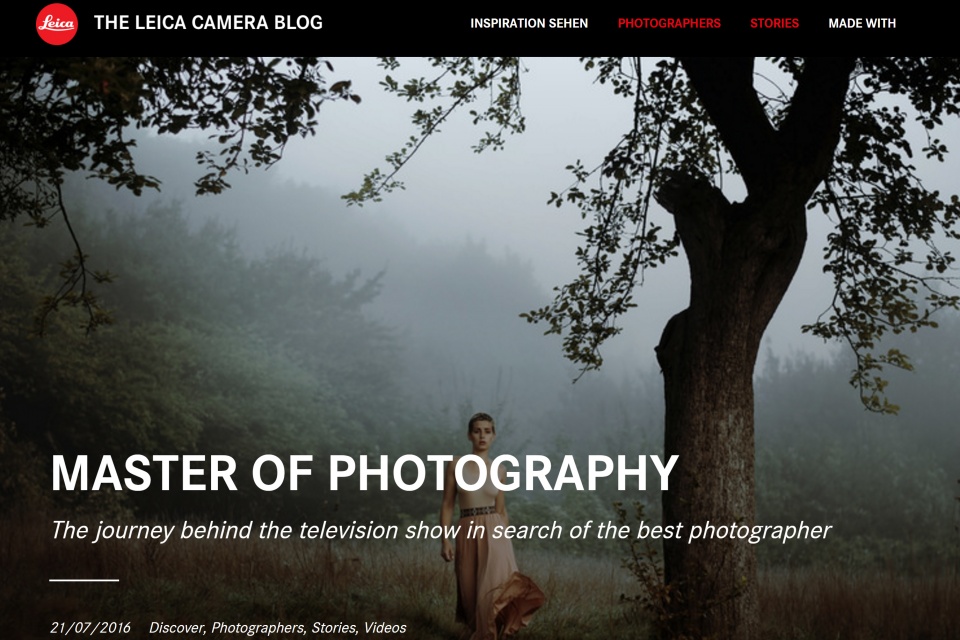Open the Inspiration Sehen menu item
Image resolution: width=960 pixels, height=640 pixels.
pyautogui.click(x=529, y=23)
